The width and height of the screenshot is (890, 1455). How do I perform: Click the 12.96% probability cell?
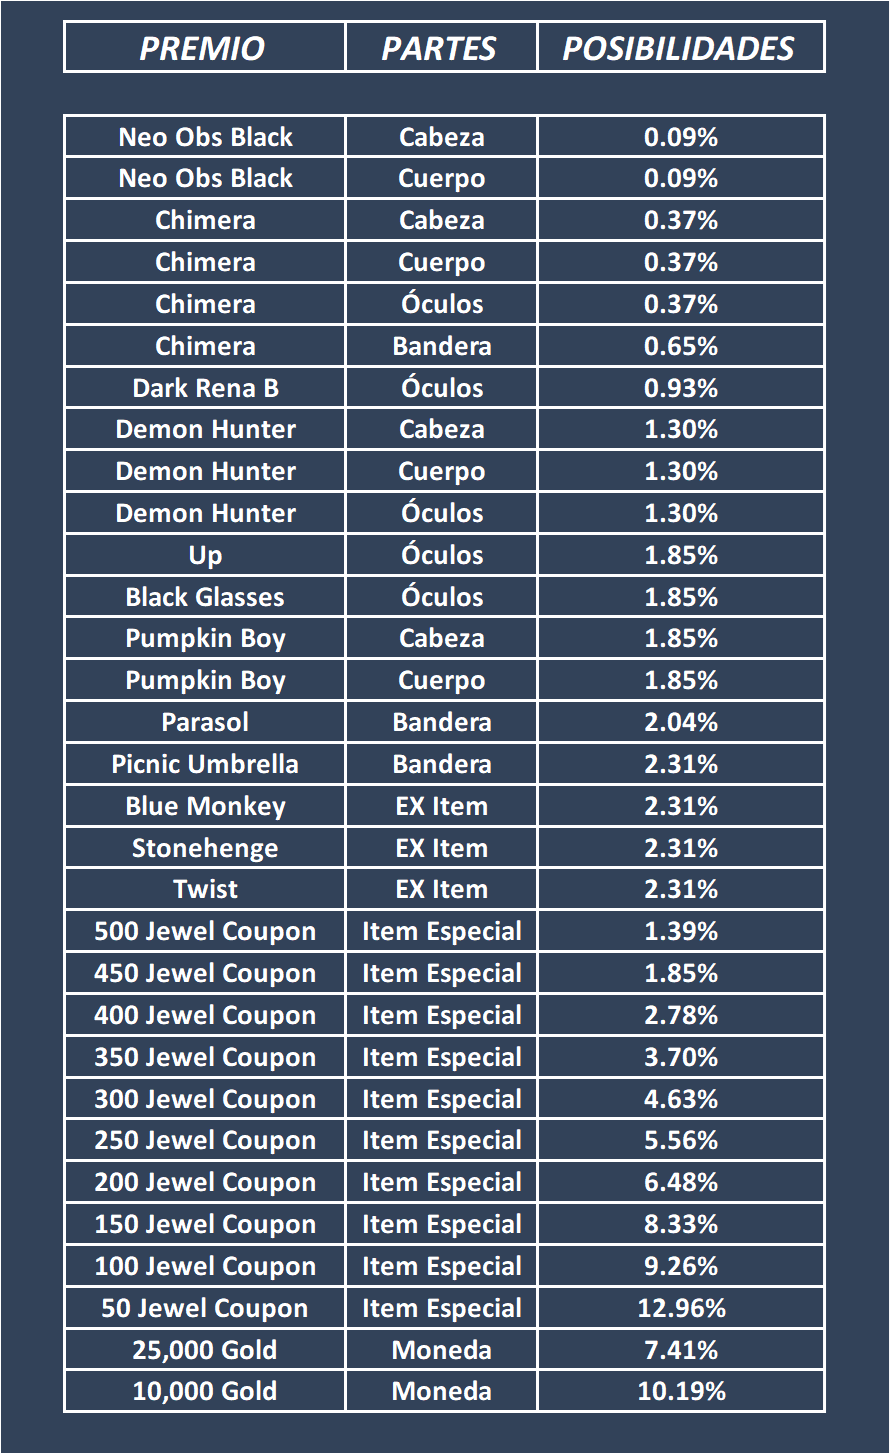(x=681, y=1308)
